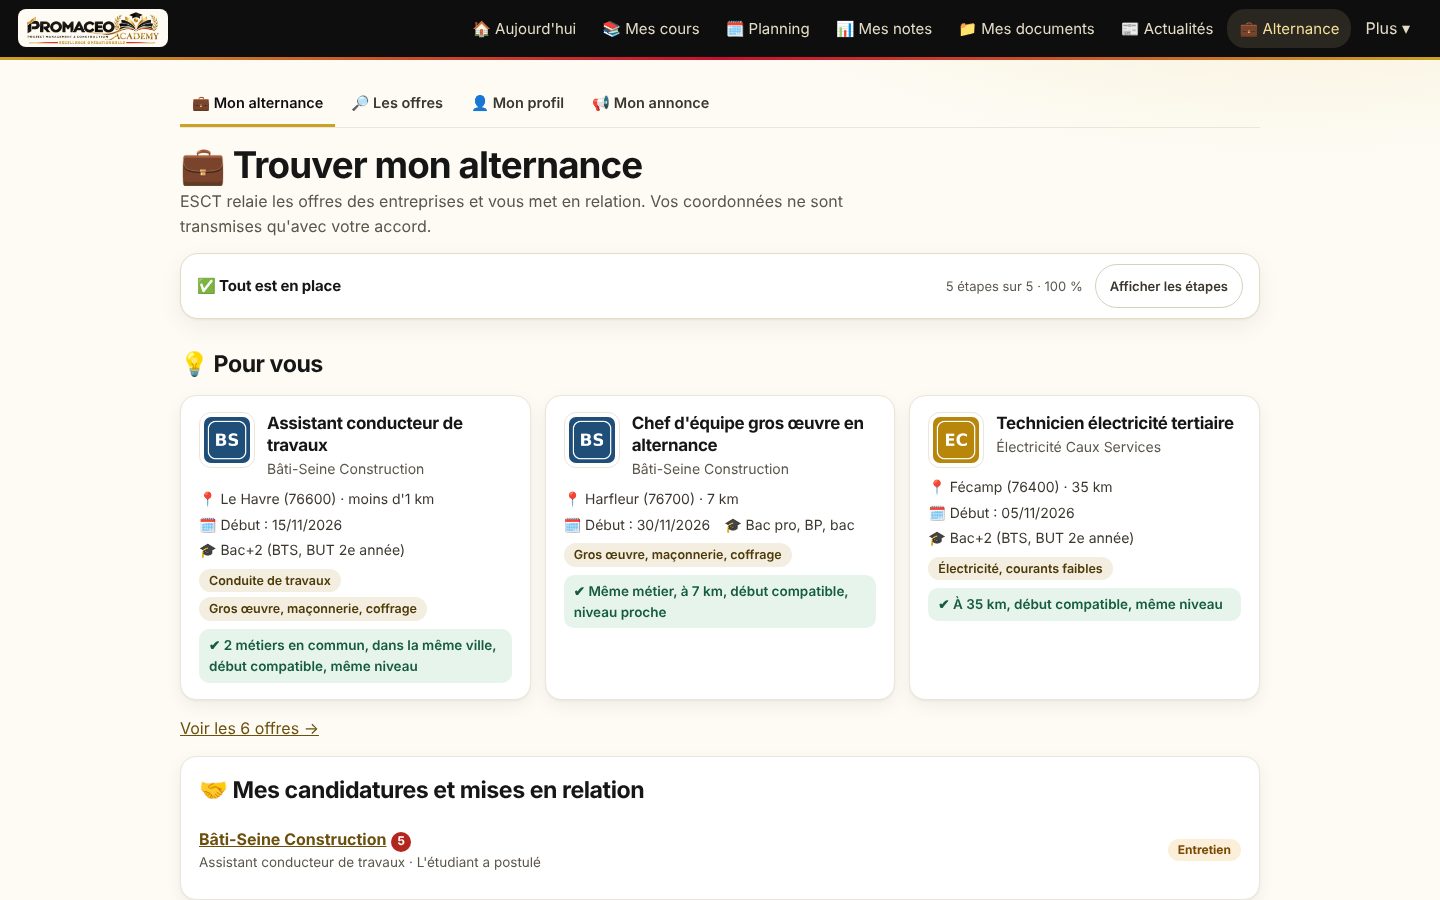Image resolution: width=1440 pixels, height=900 pixels.
Task: Switch to Mon alternance tab
Action: click(257, 103)
